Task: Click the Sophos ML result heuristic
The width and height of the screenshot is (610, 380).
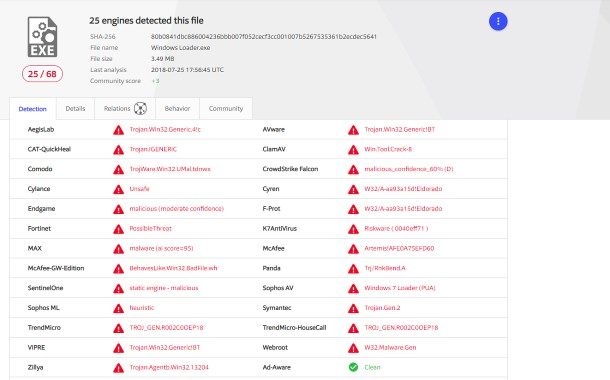Action: pos(142,308)
